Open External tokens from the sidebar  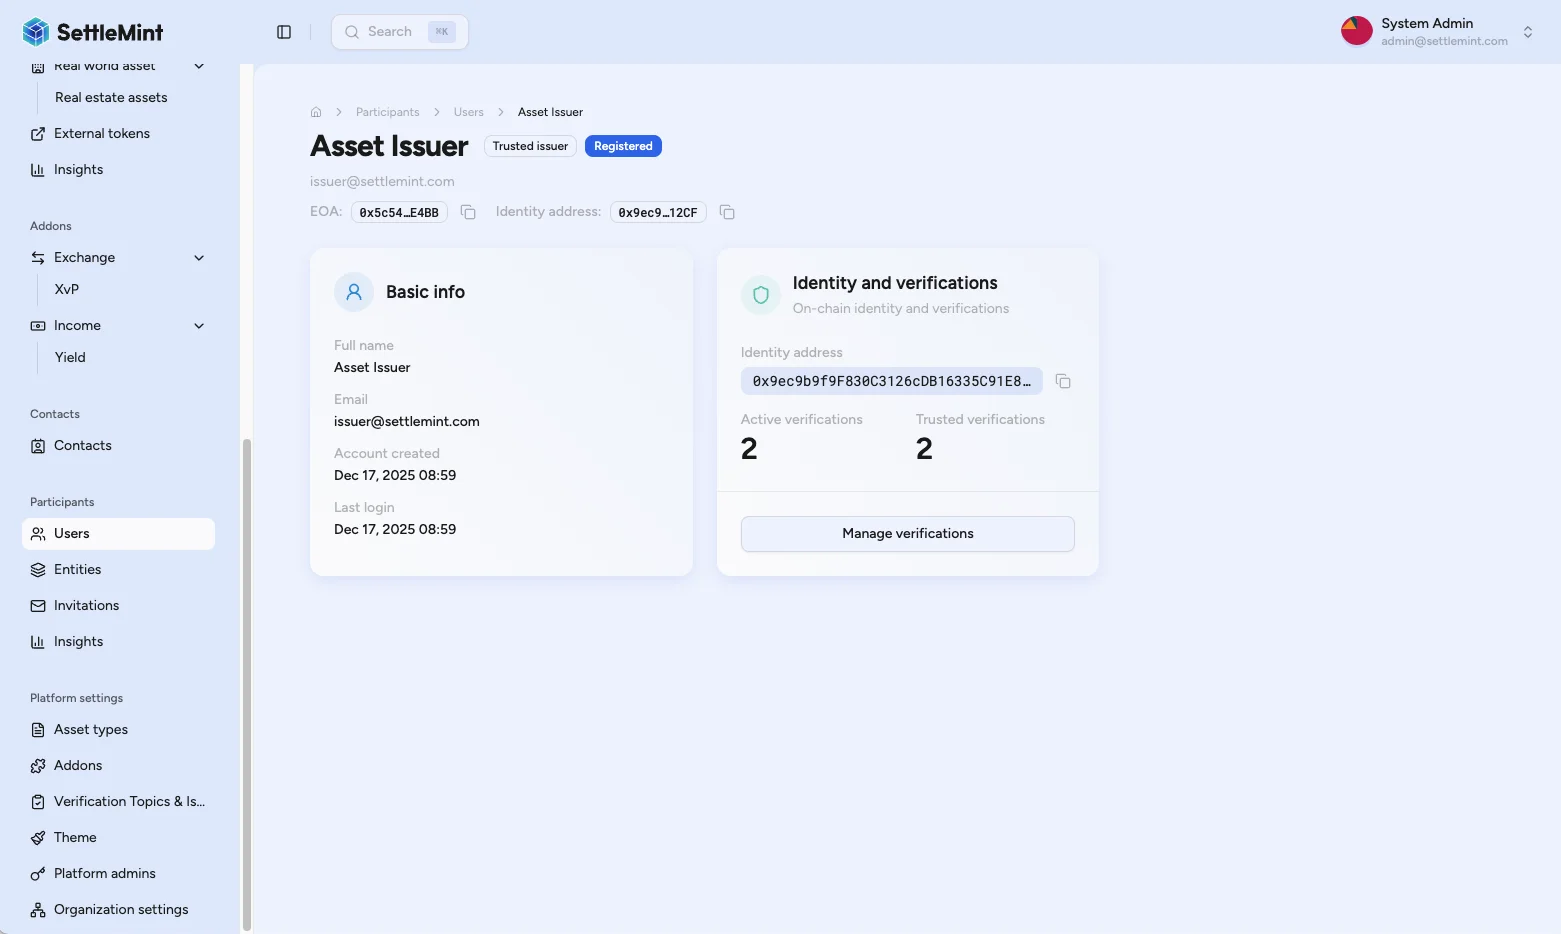101,133
